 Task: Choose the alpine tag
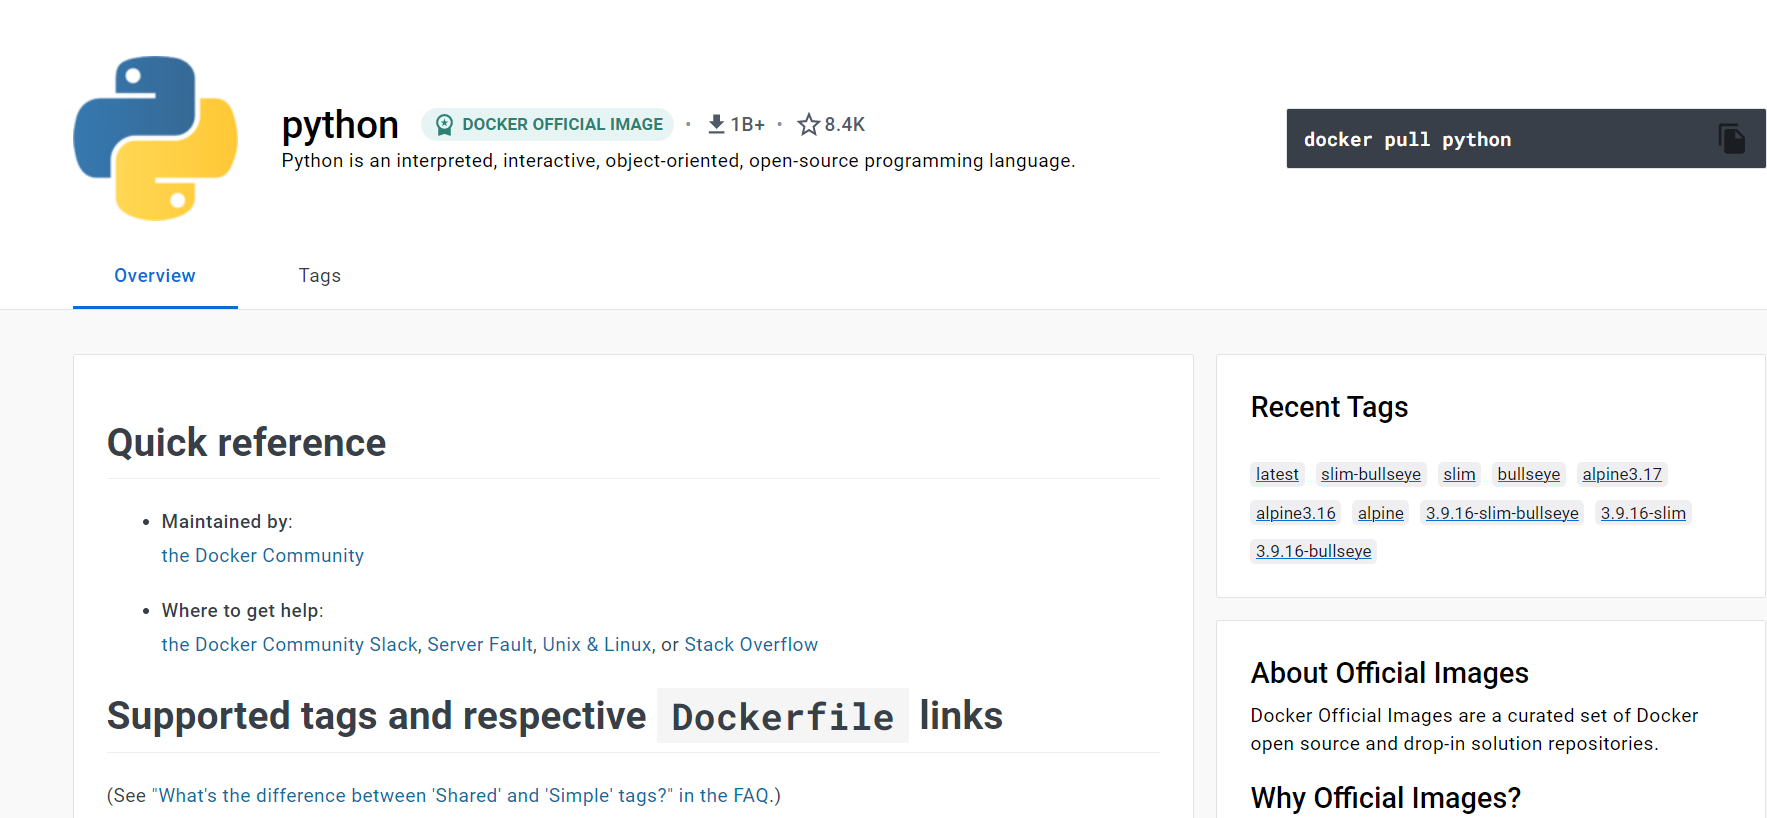click(x=1381, y=513)
